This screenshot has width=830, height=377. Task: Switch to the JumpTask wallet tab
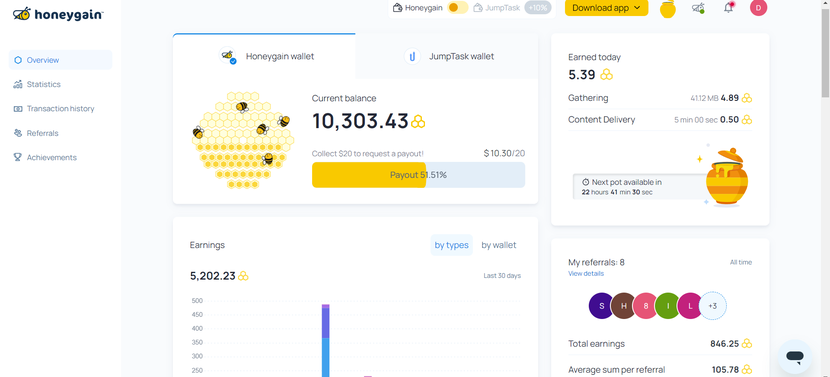click(x=447, y=56)
